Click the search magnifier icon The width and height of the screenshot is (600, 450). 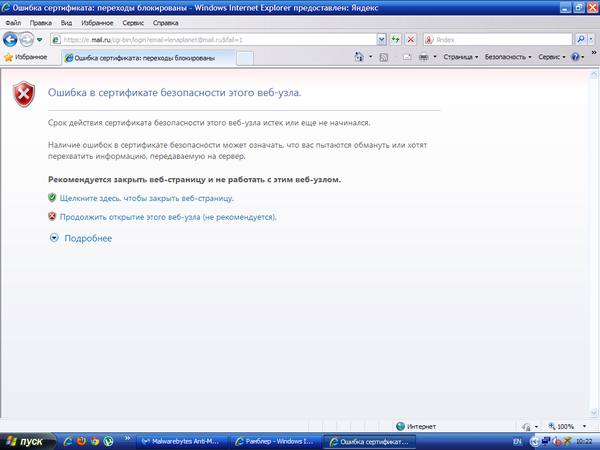point(581,39)
